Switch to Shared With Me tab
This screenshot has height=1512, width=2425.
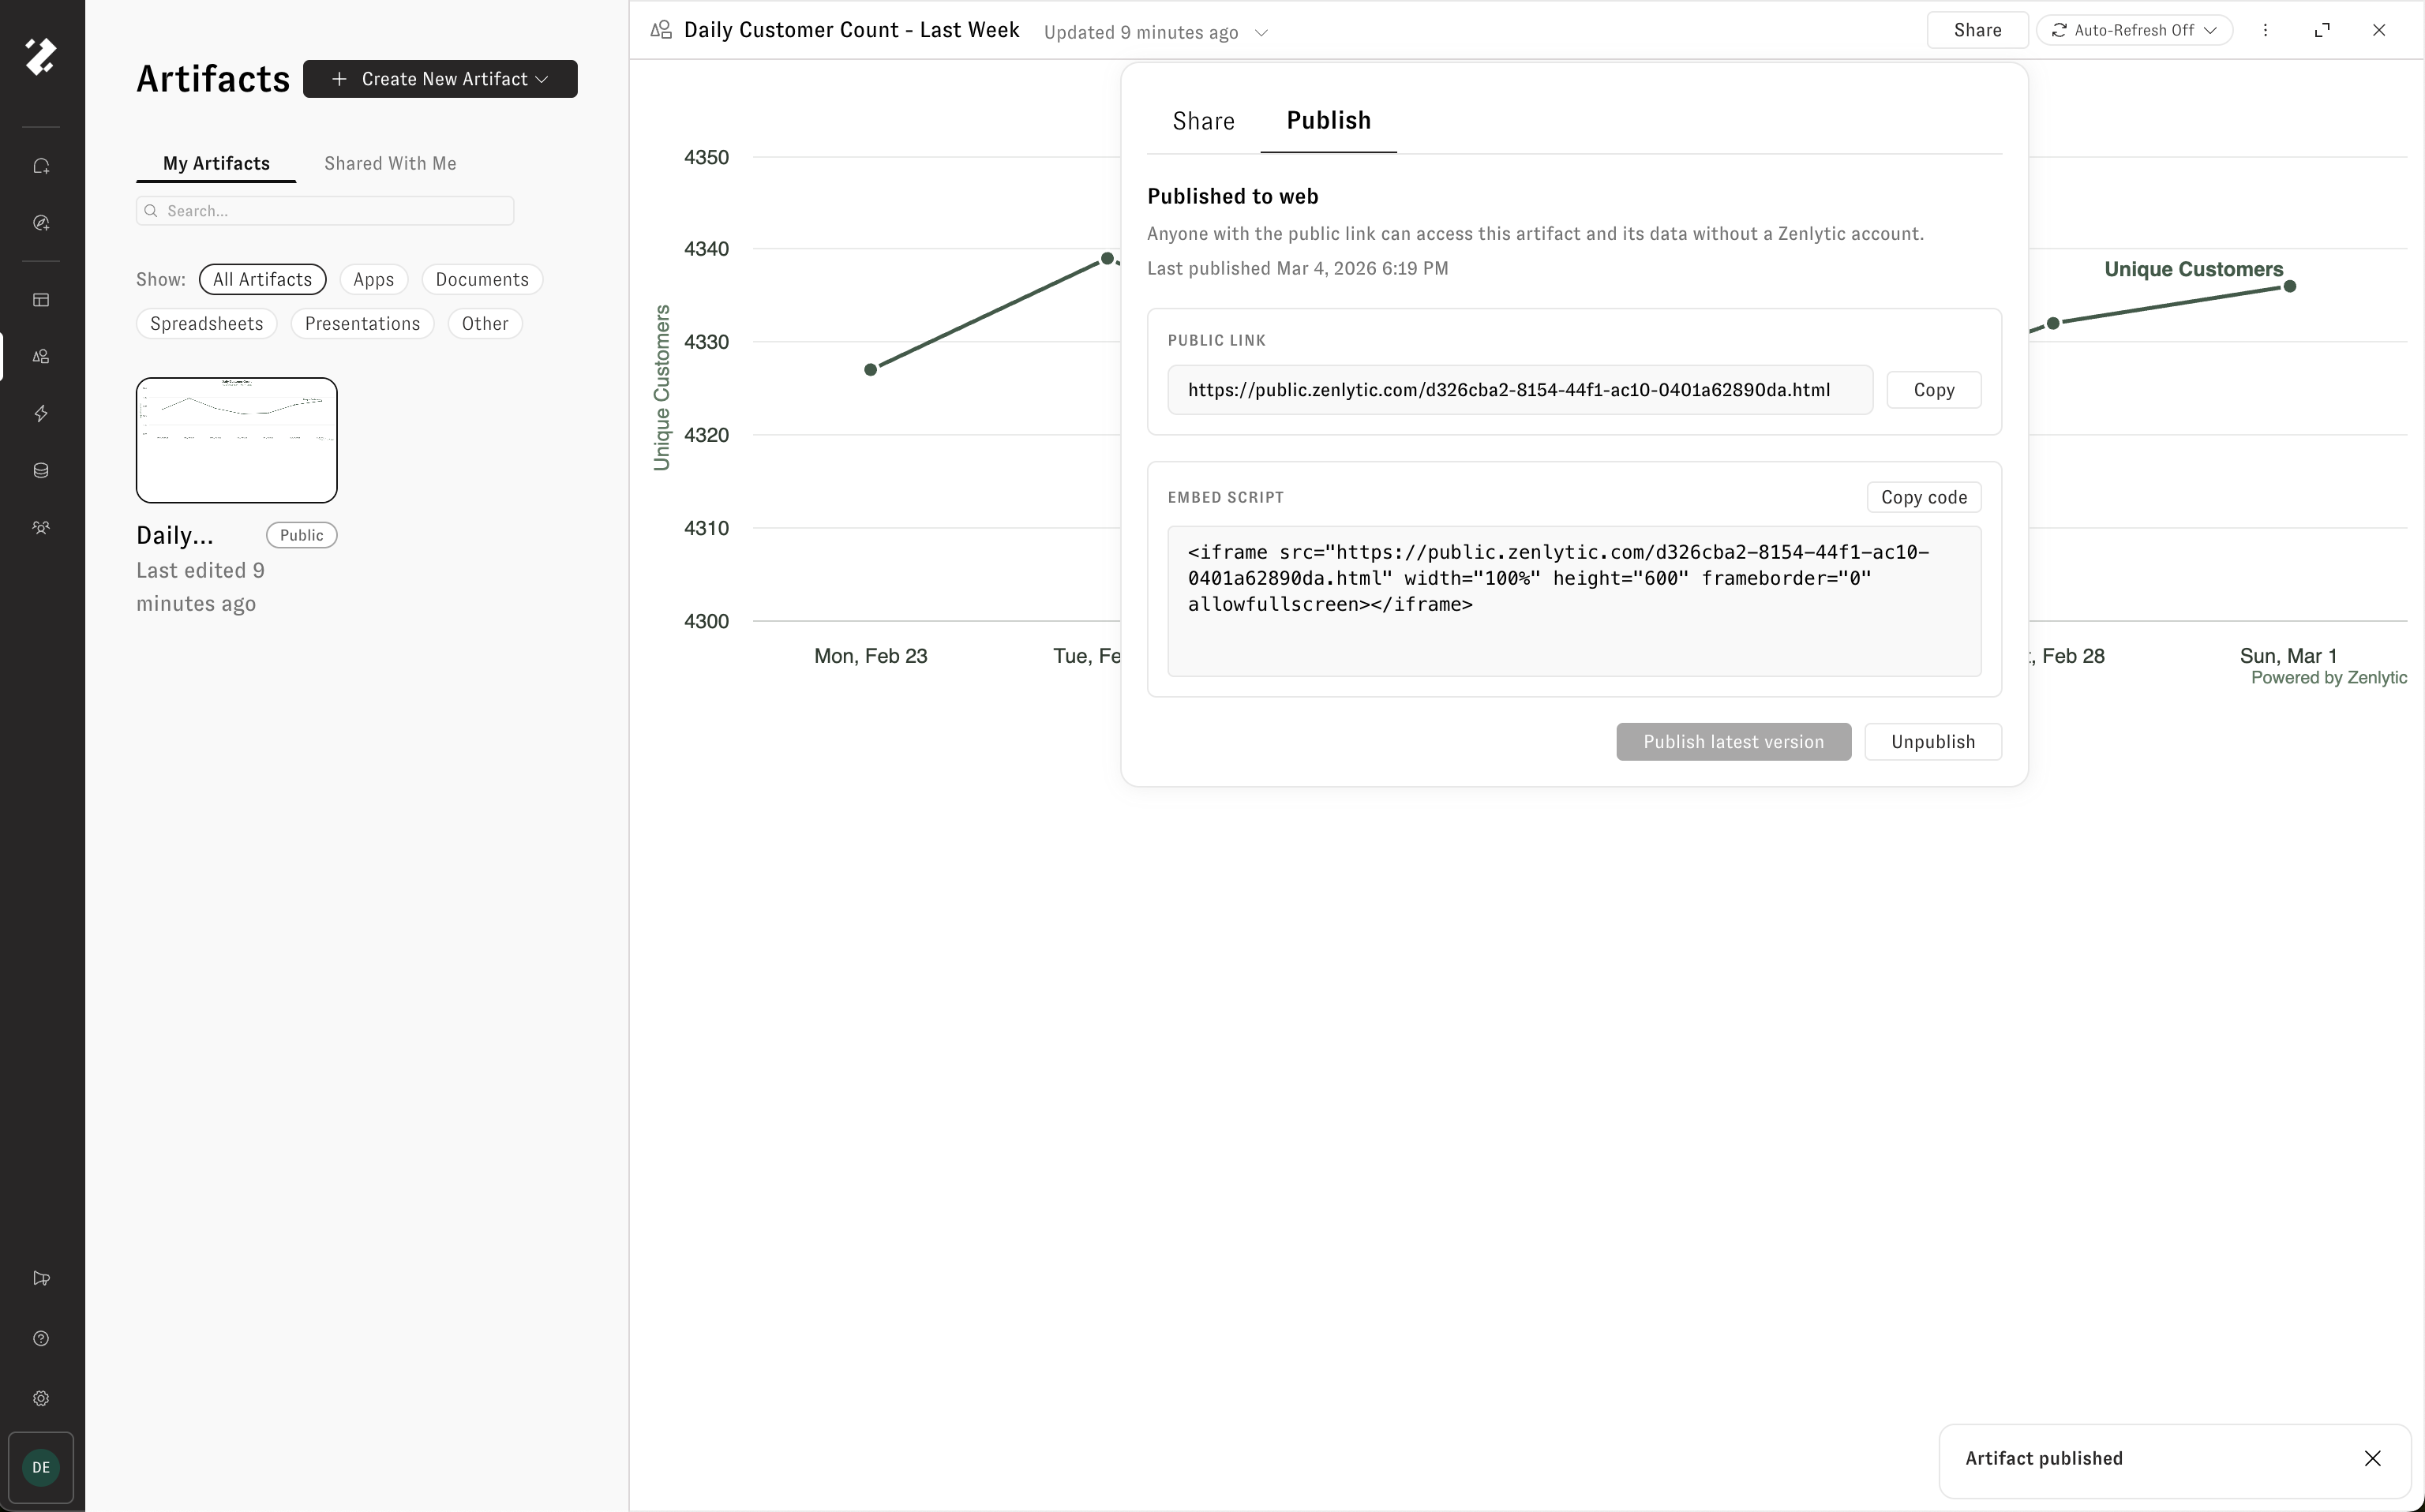pos(390,163)
